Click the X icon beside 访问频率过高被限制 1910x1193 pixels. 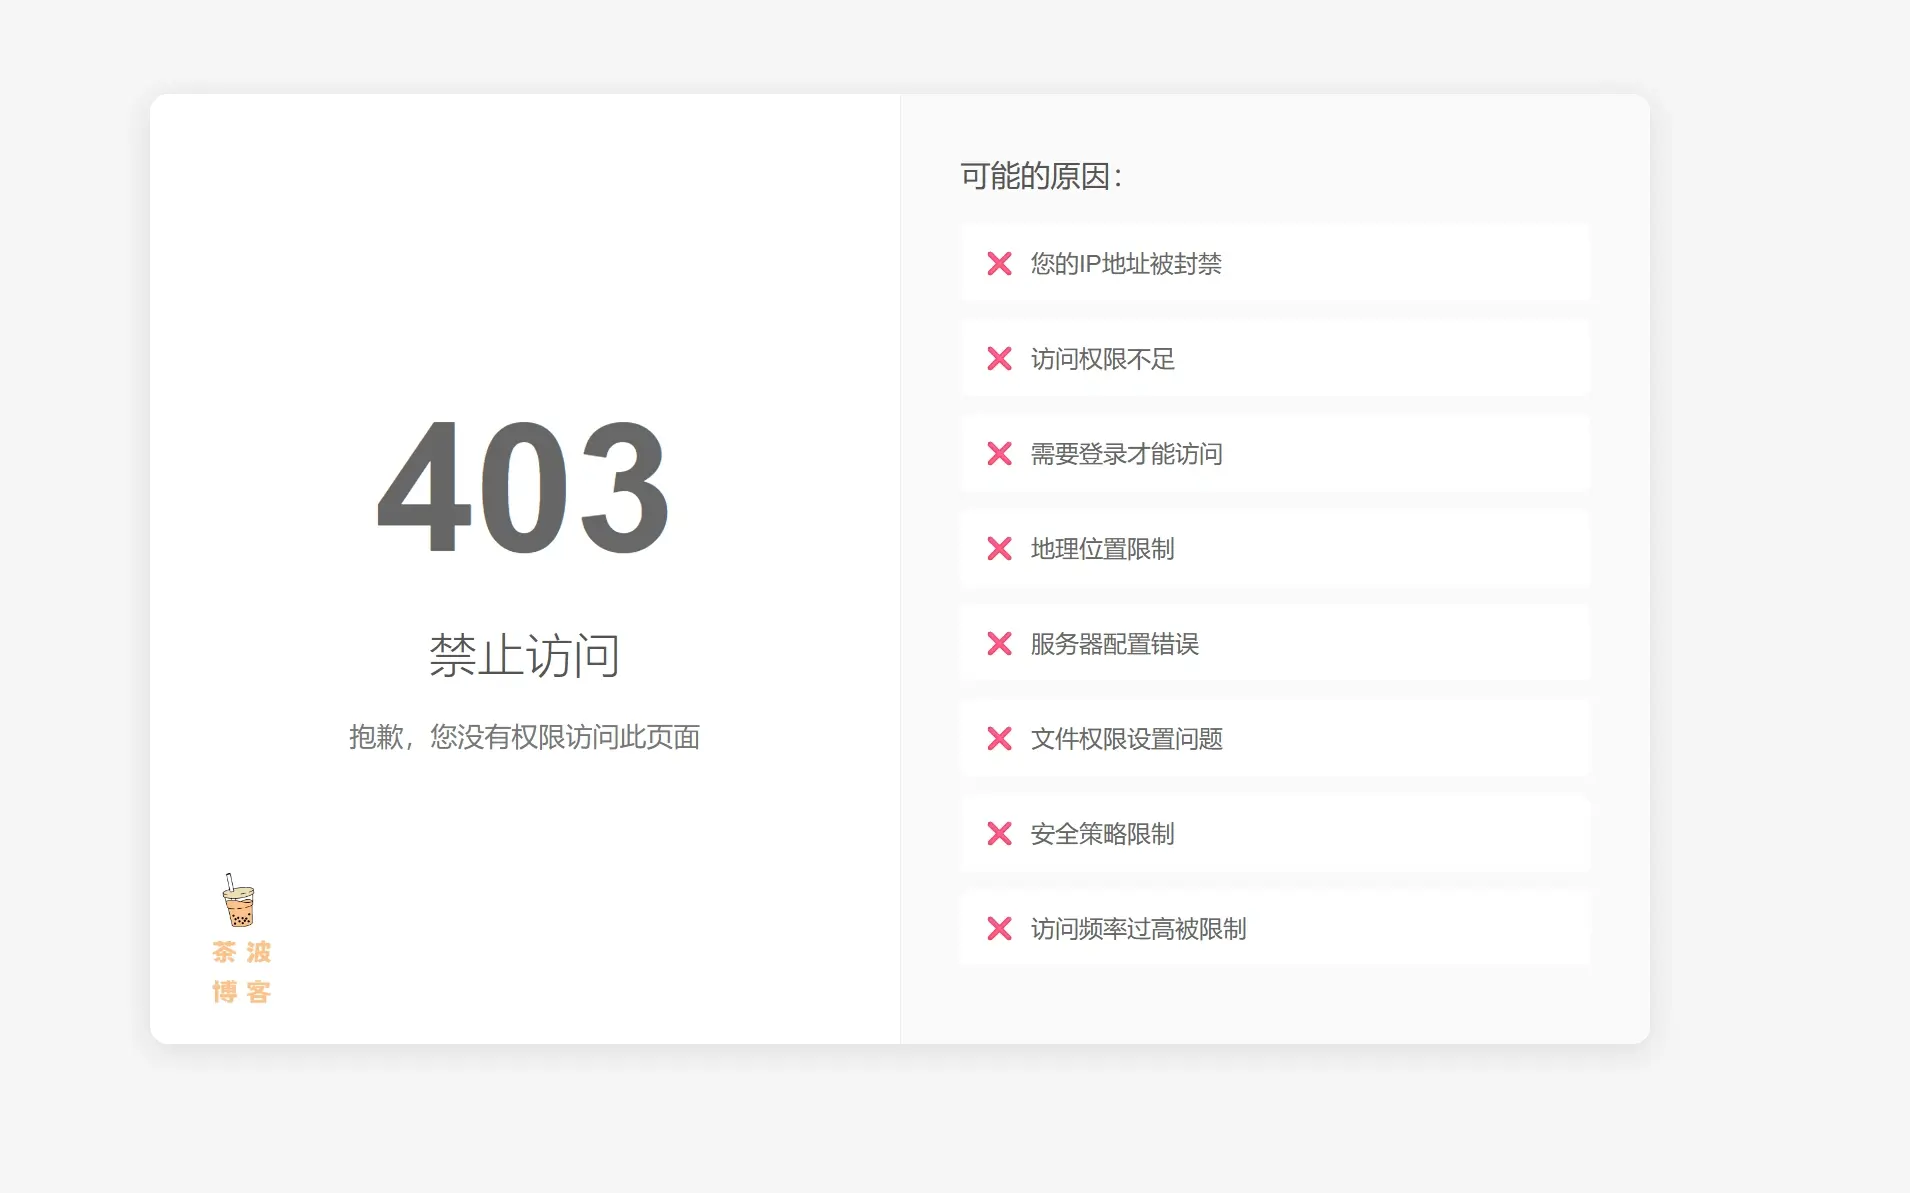pos(999,929)
